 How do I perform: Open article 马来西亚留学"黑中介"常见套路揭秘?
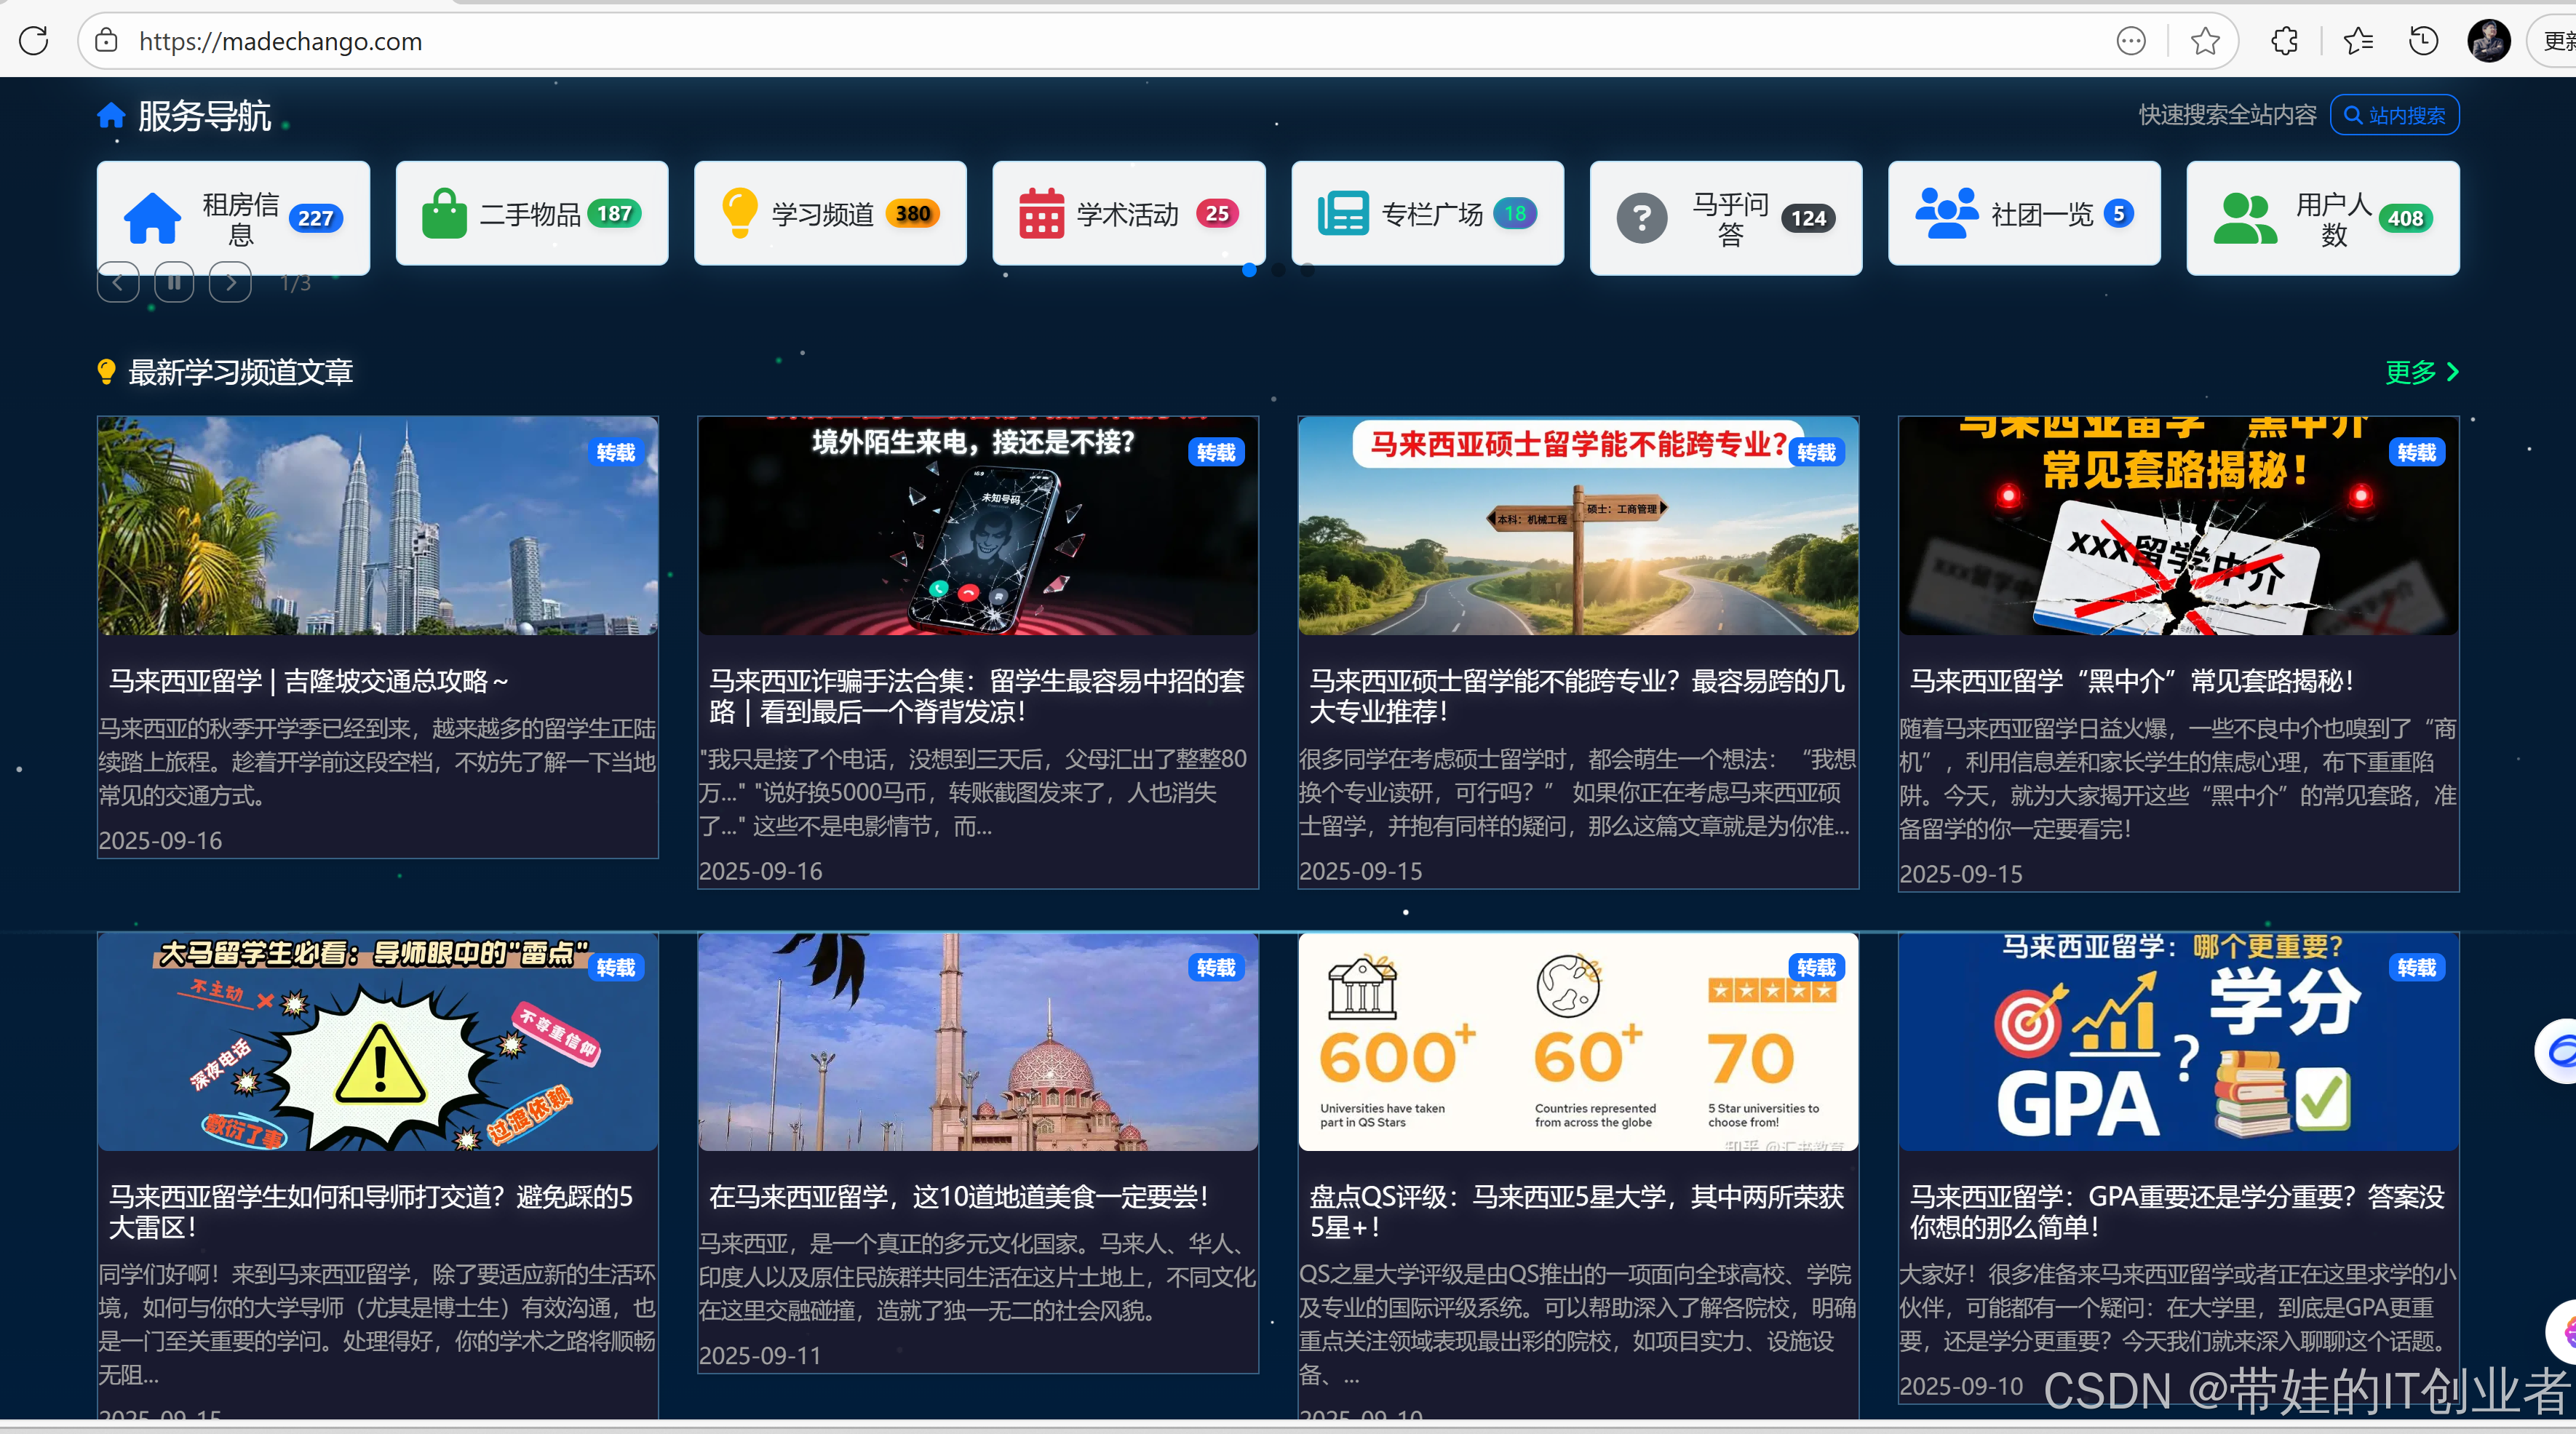(x=2133, y=681)
